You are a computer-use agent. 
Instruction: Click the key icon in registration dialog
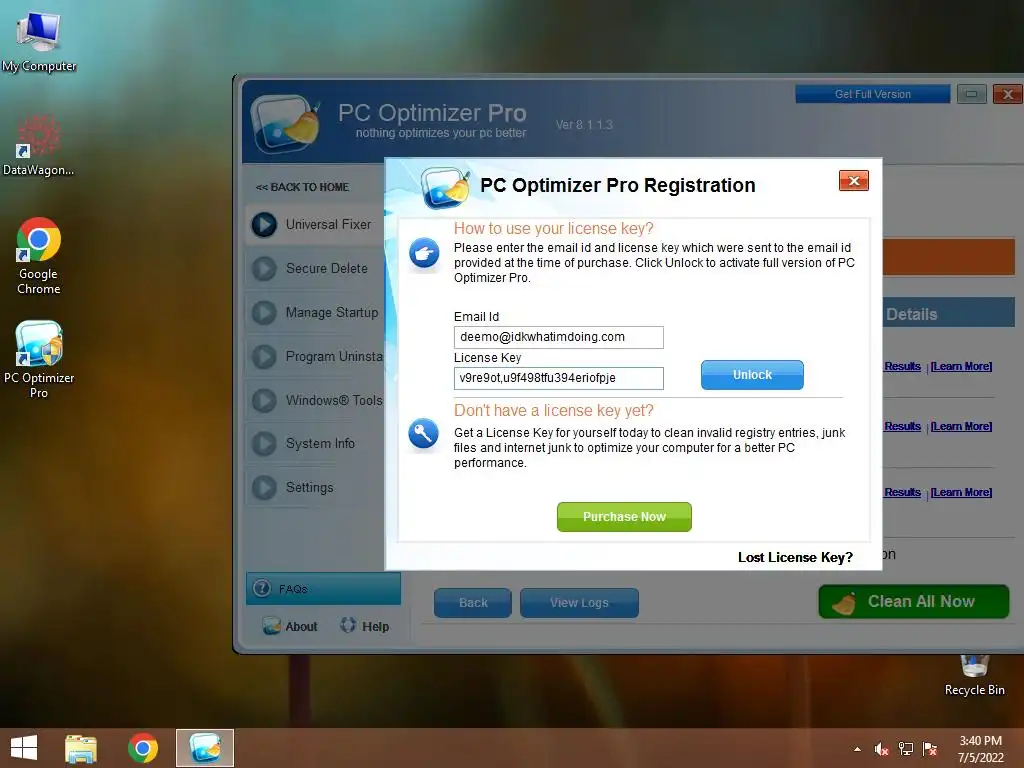point(423,434)
